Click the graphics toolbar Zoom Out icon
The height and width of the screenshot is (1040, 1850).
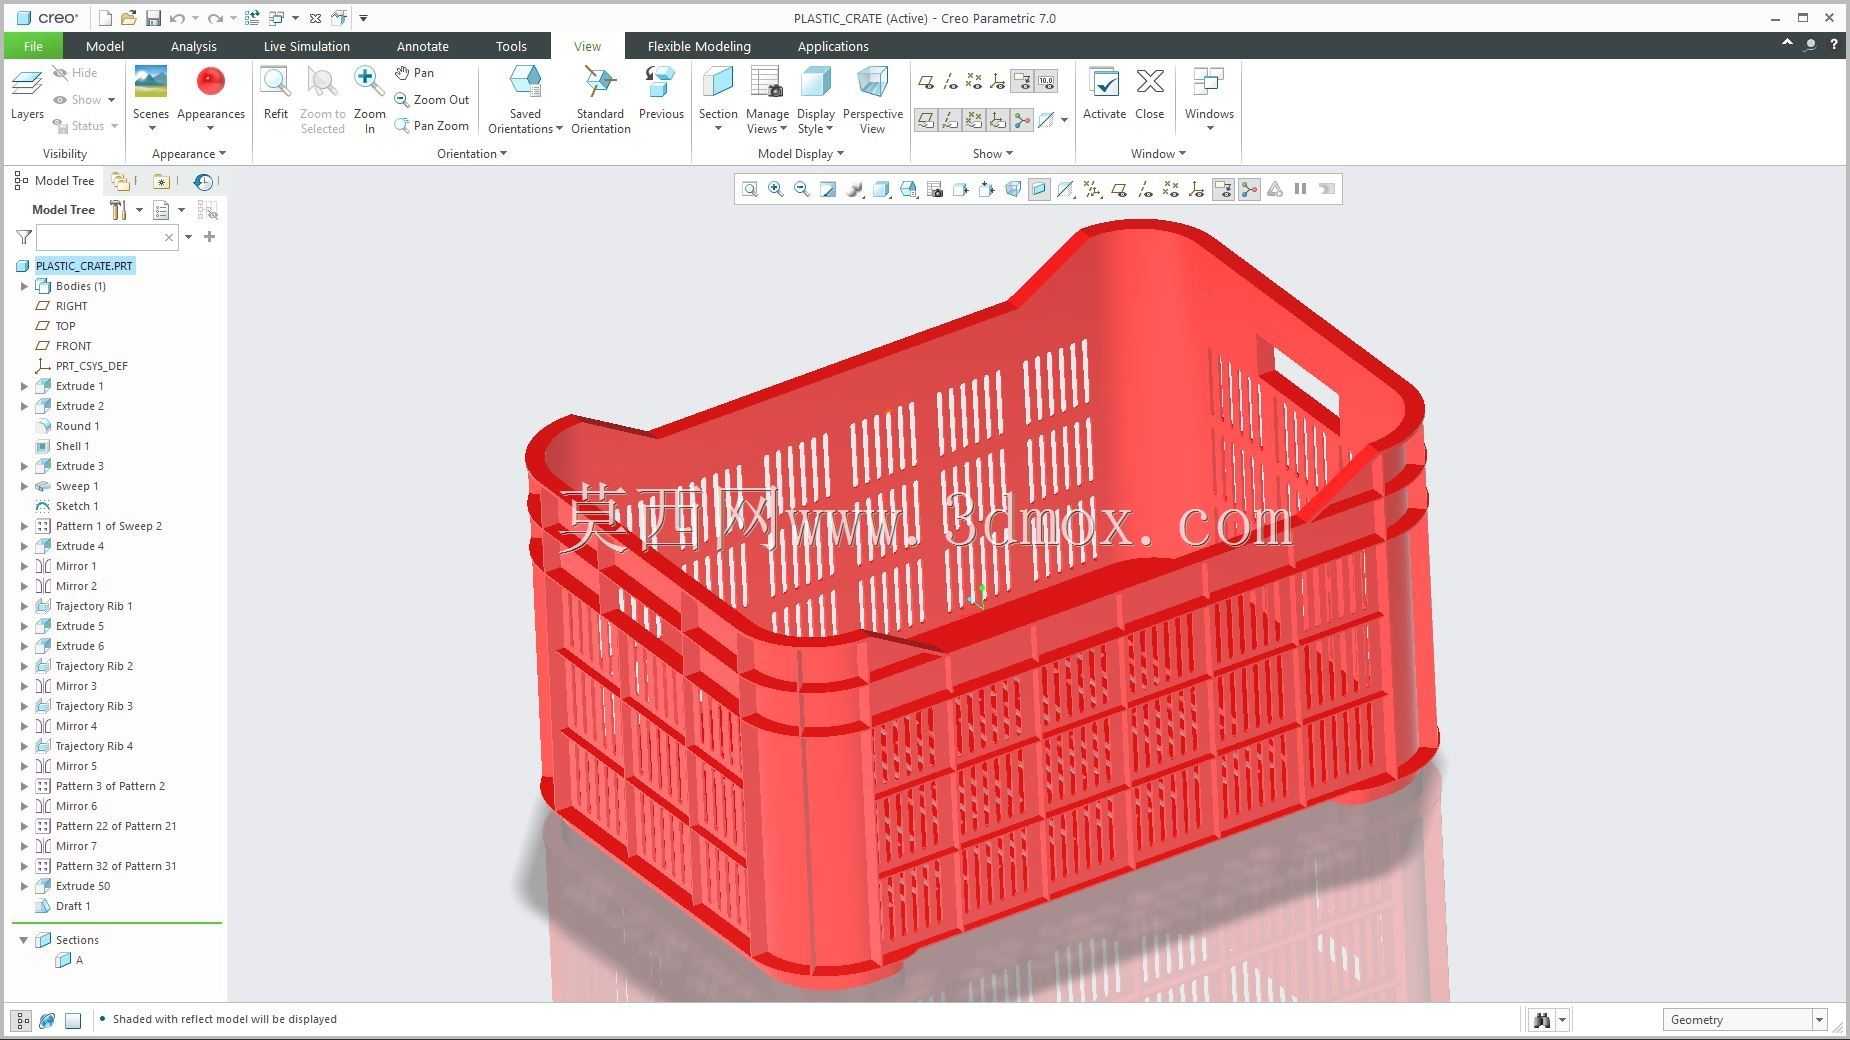click(x=801, y=189)
